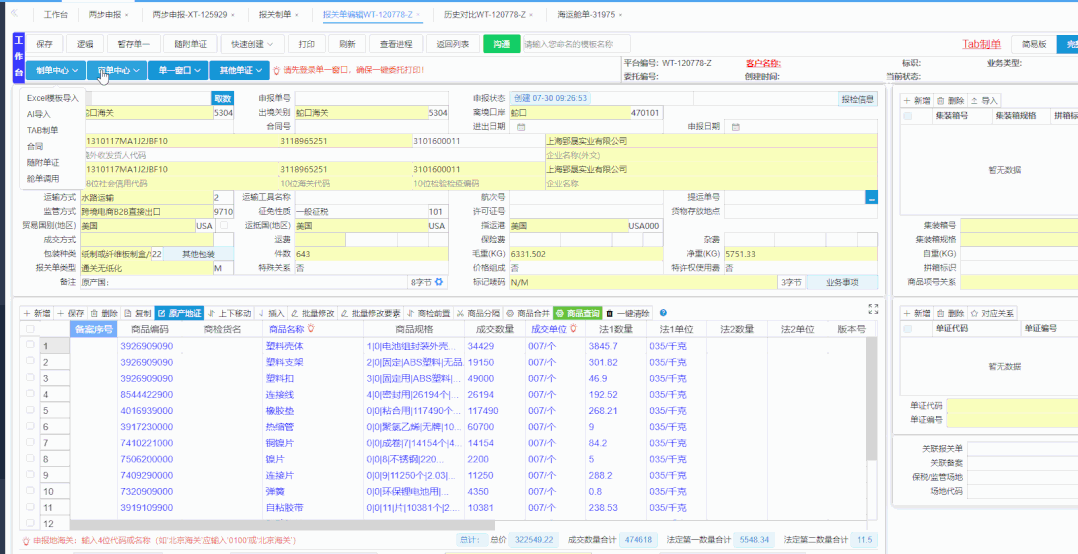Image resolution: width=1078 pixels, height=554 pixels.
Task: Click 商品分隔 scissors toolbar item
Action: (478, 313)
